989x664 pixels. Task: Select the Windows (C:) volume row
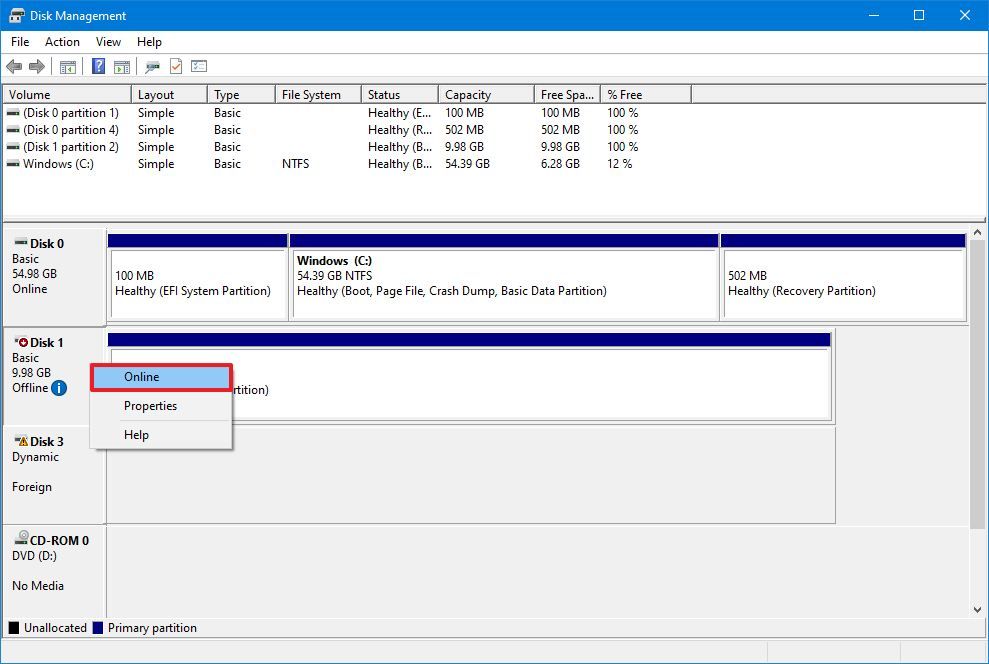[60, 163]
